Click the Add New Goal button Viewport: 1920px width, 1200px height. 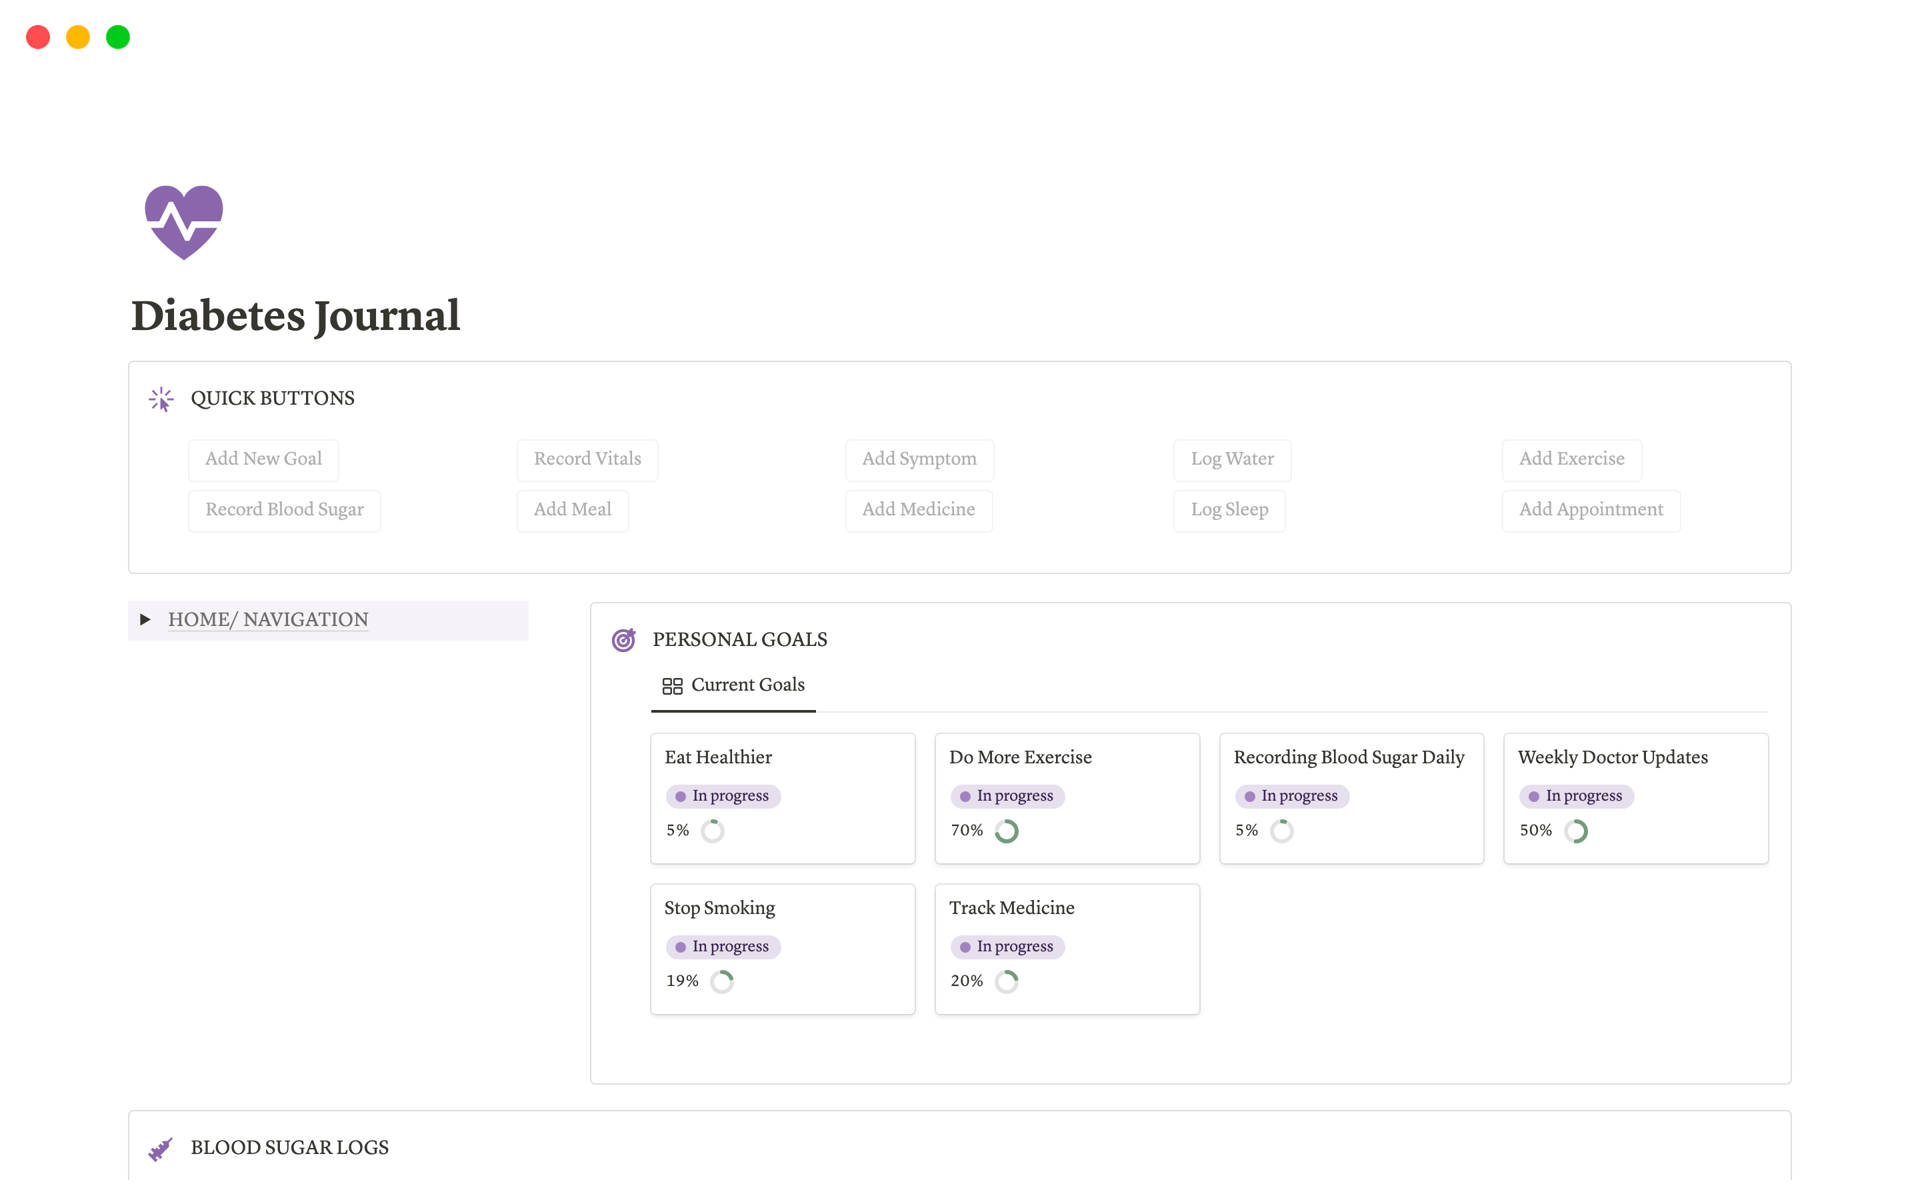tap(263, 459)
